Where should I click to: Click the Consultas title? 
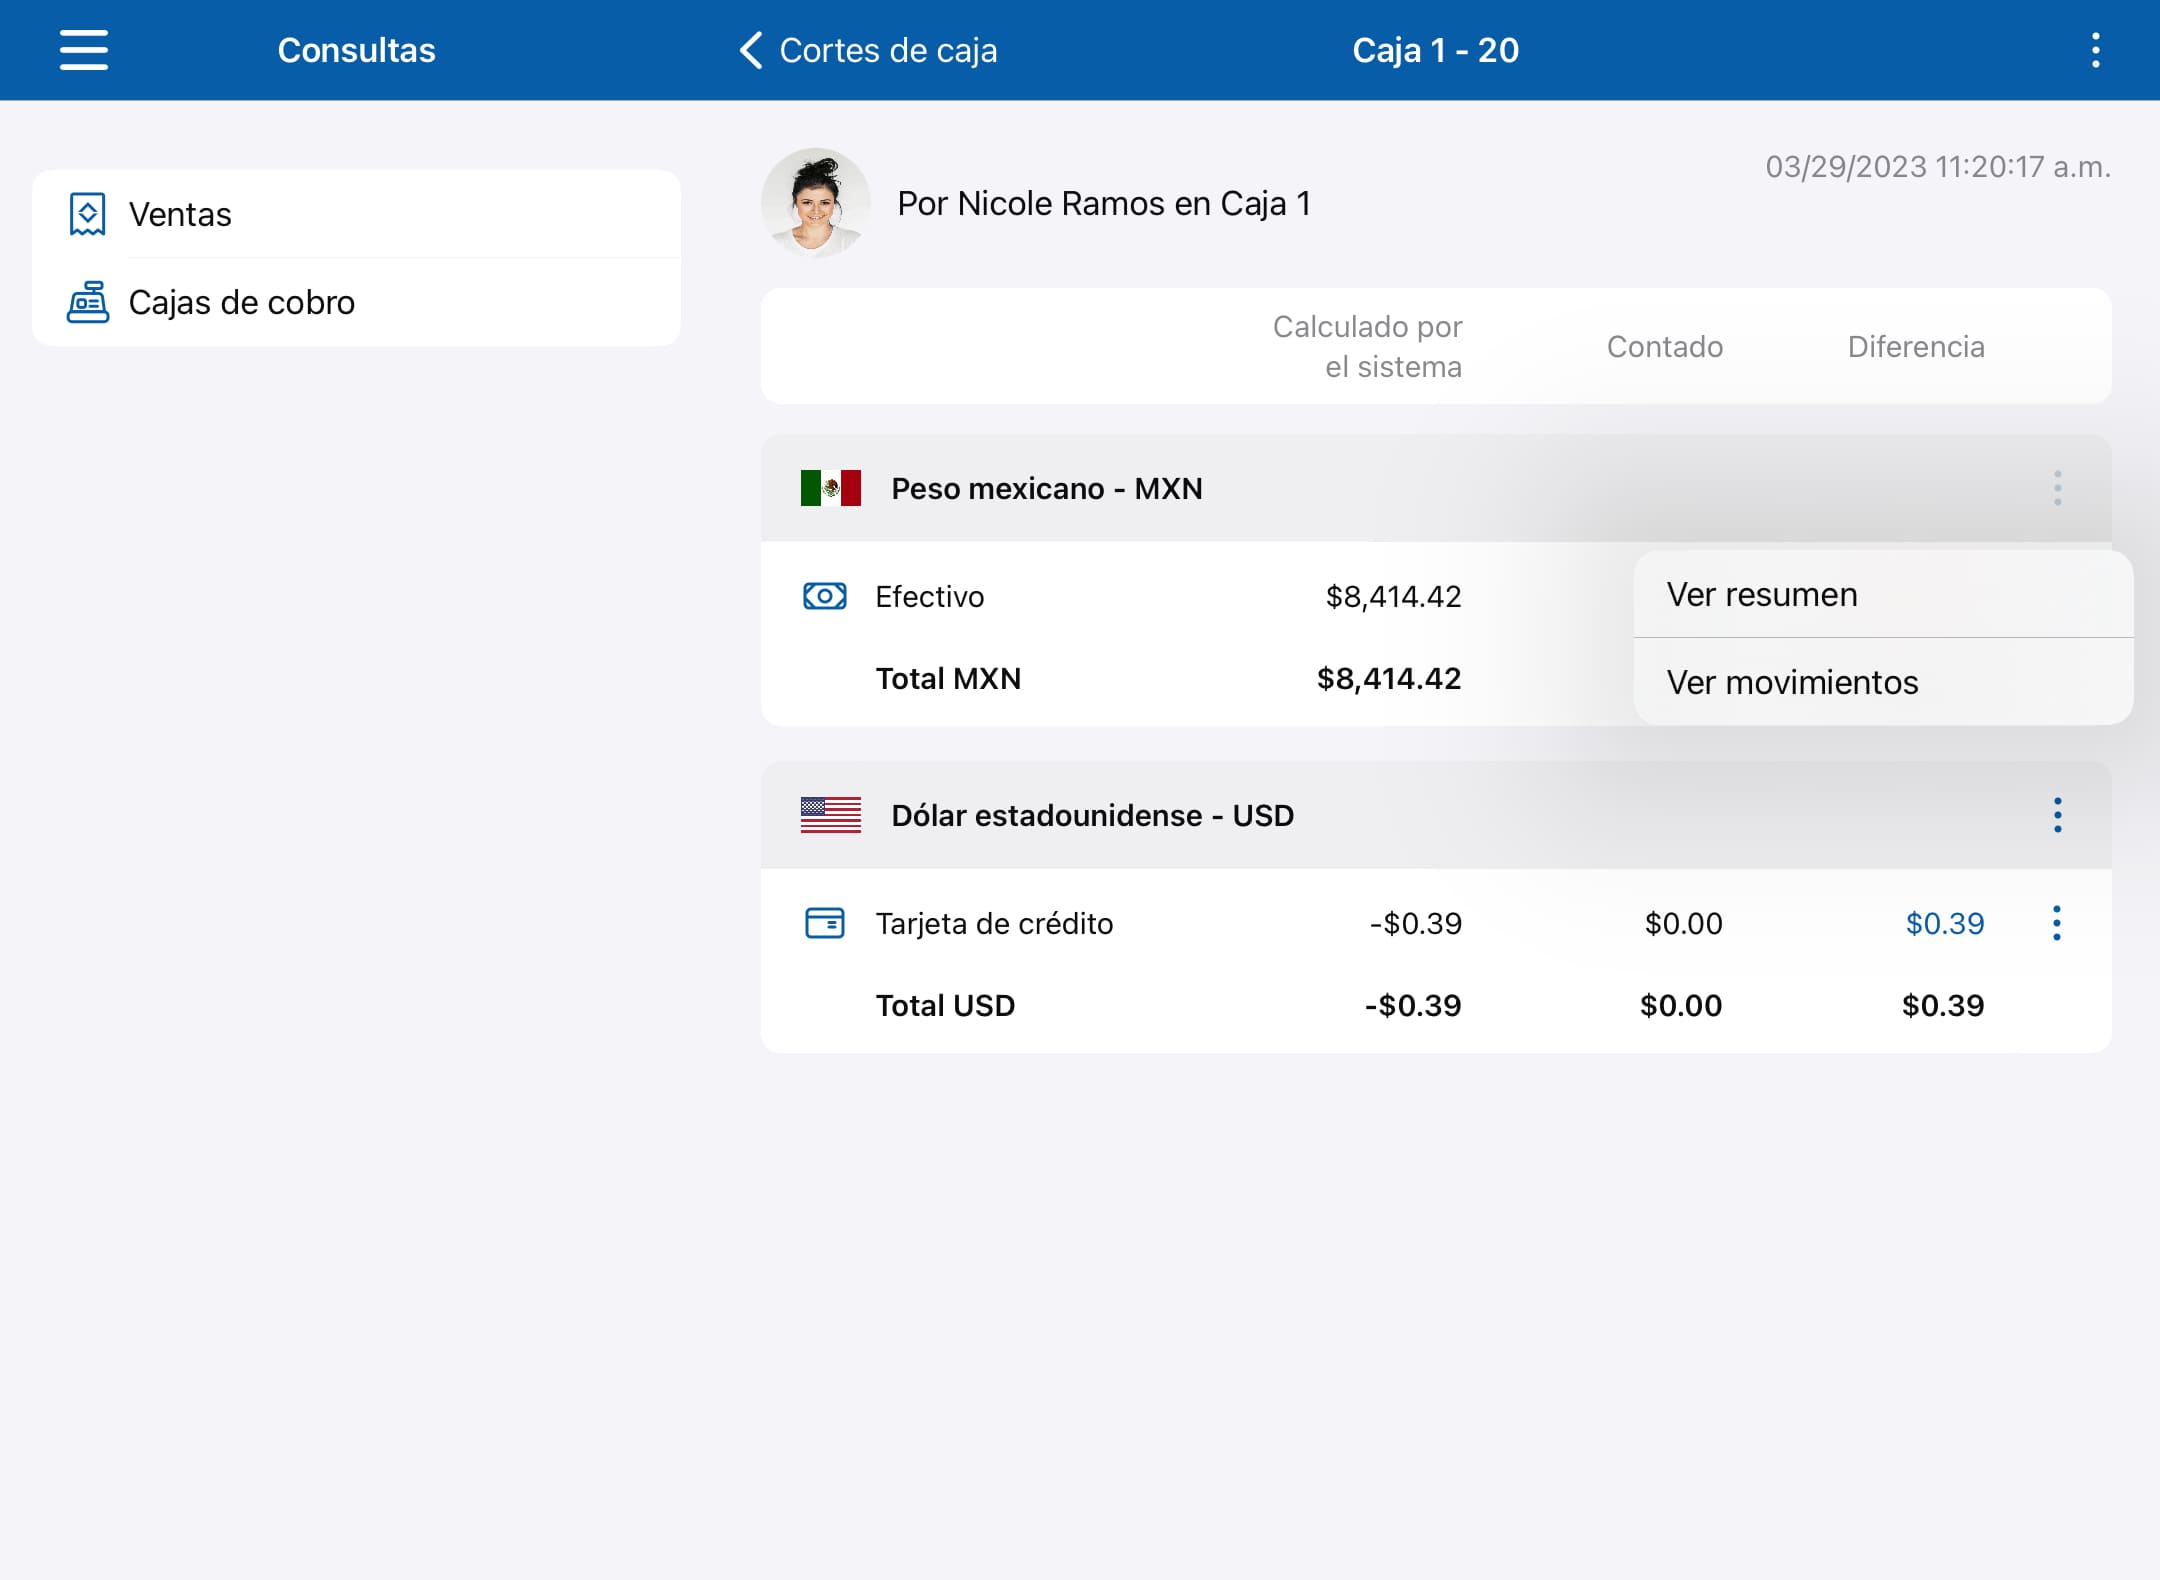coord(357,50)
